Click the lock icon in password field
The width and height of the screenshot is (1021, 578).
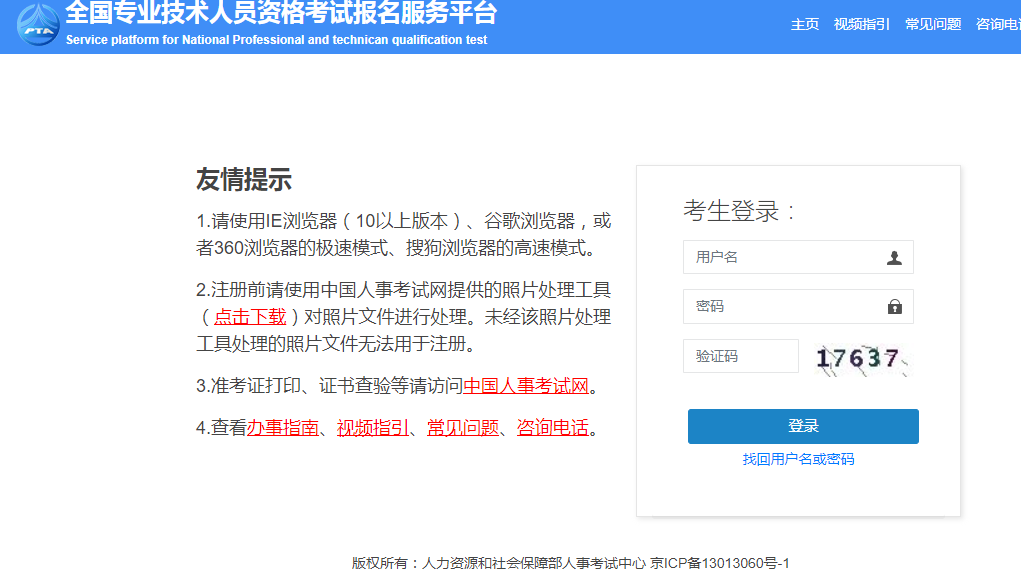pos(895,307)
